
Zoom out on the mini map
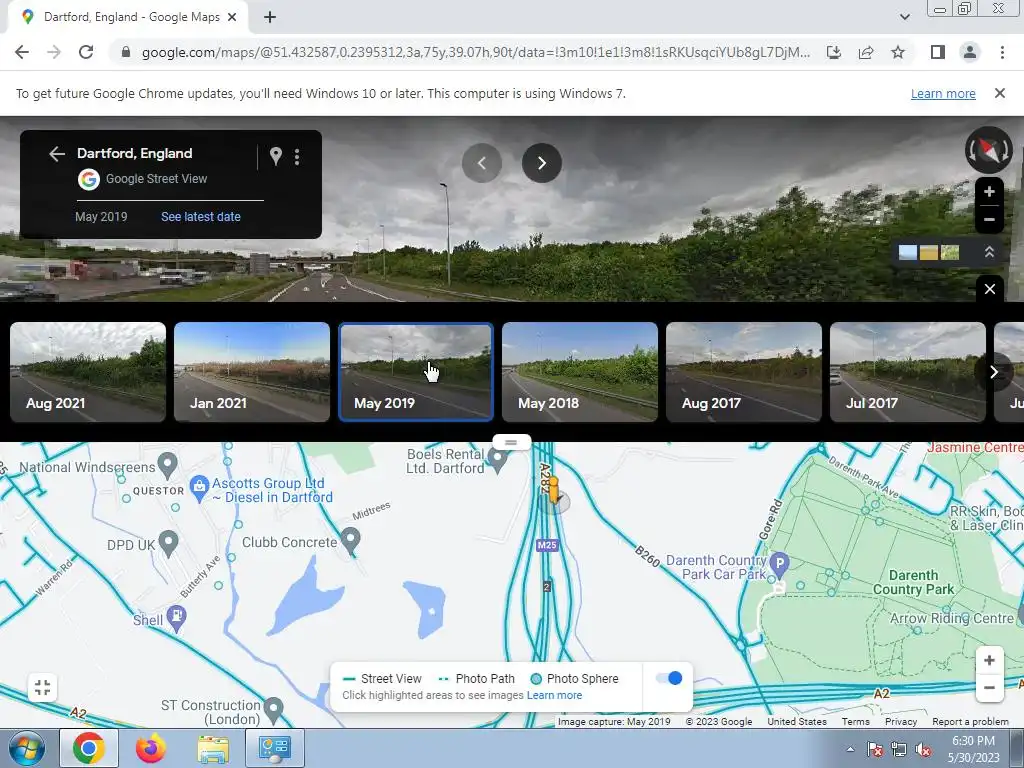click(989, 688)
